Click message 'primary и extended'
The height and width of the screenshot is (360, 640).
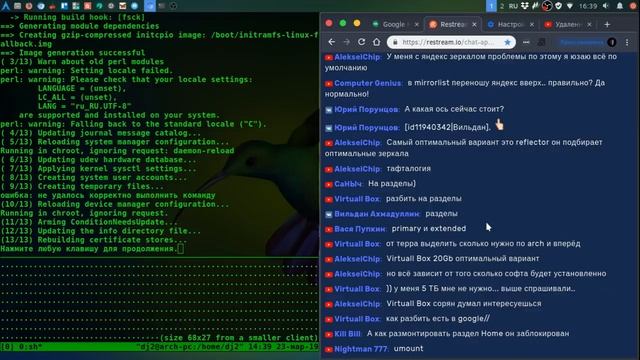pos(429,229)
